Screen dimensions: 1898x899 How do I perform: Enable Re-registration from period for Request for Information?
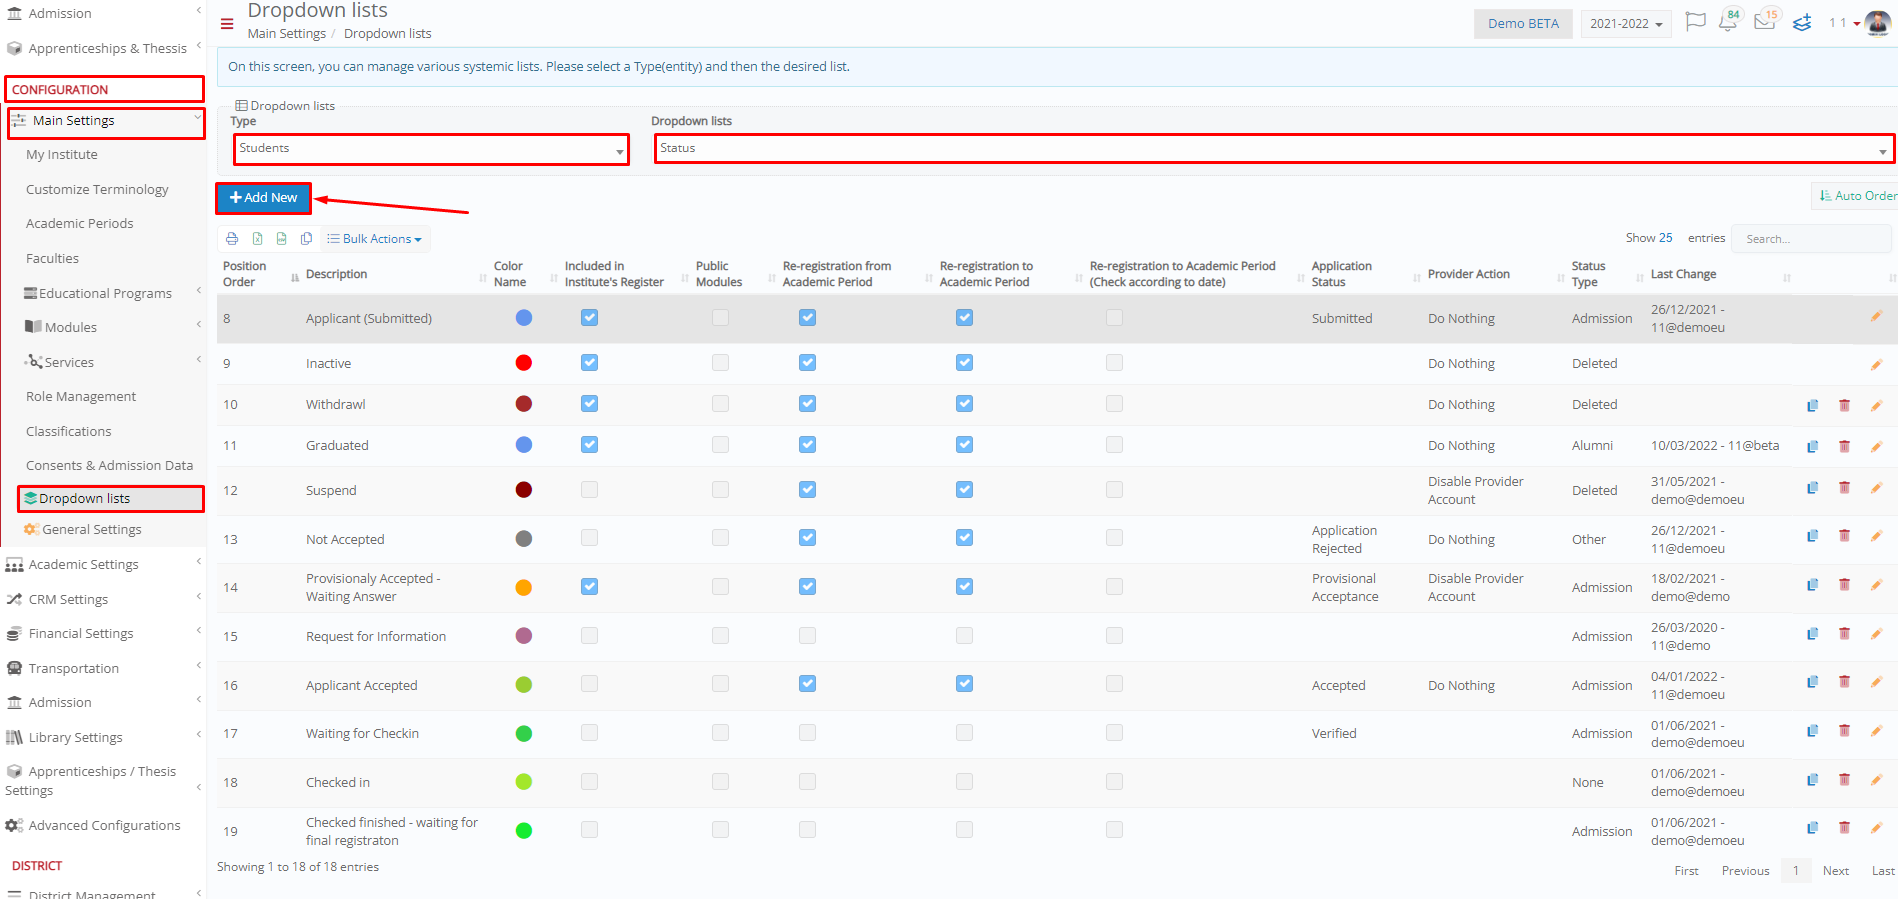[x=807, y=635]
